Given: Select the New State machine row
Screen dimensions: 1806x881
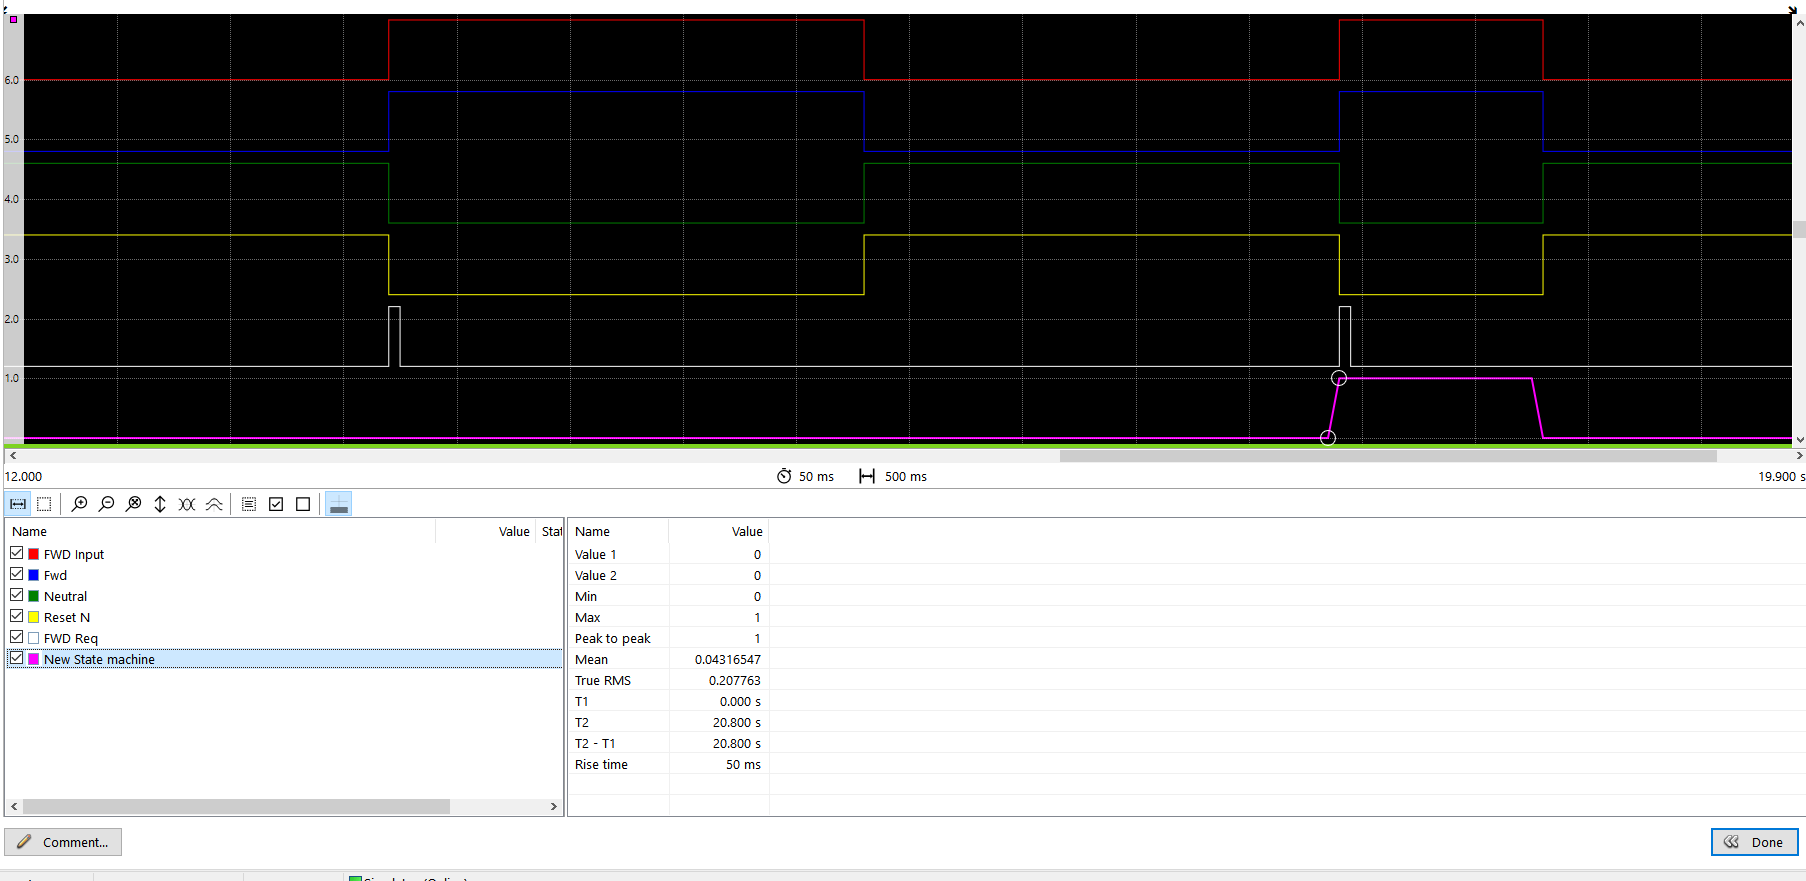Looking at the screenshot, I should pos(284,659).
